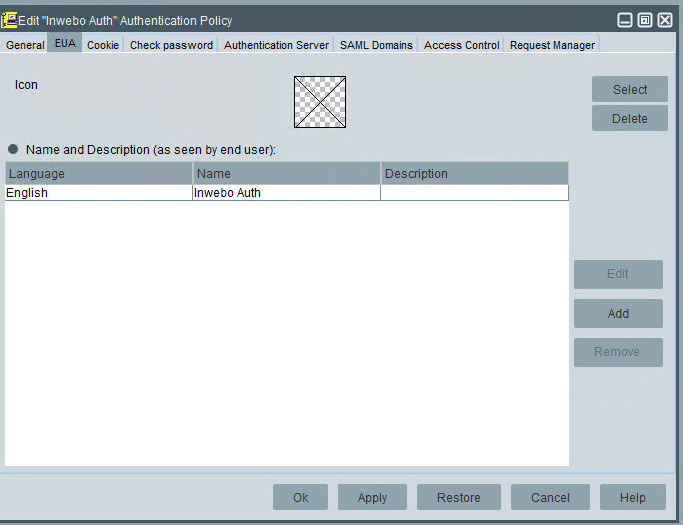The image size is (683, 525).
Task: Open the Access Control tab
Action: tap(461, 45)
